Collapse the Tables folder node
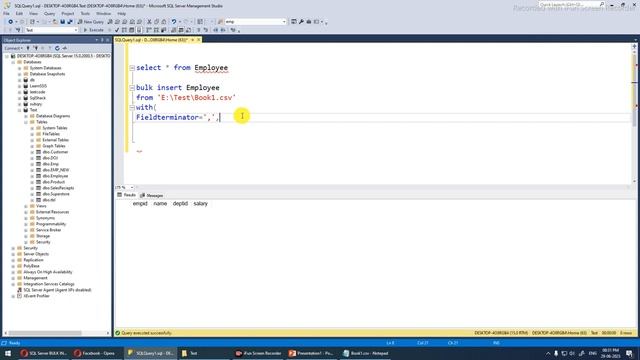The image size is (640, 360). tap(26, 122)
